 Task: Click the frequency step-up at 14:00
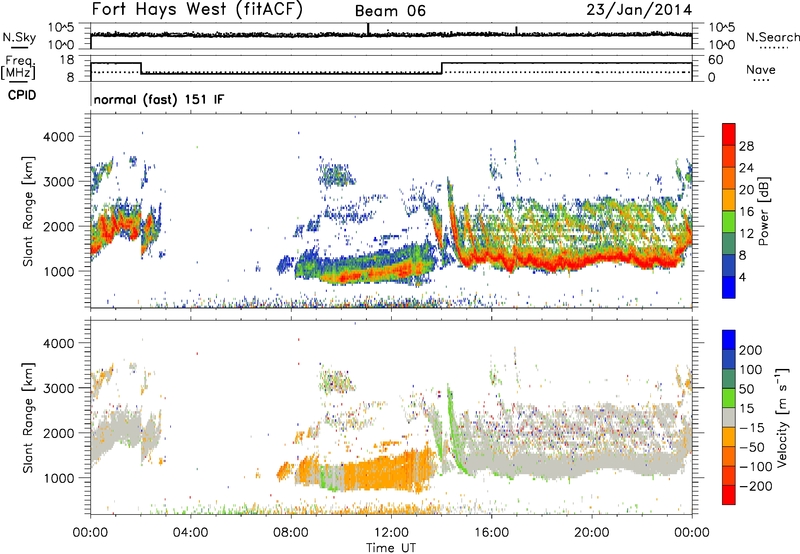(x=442, y=68)
